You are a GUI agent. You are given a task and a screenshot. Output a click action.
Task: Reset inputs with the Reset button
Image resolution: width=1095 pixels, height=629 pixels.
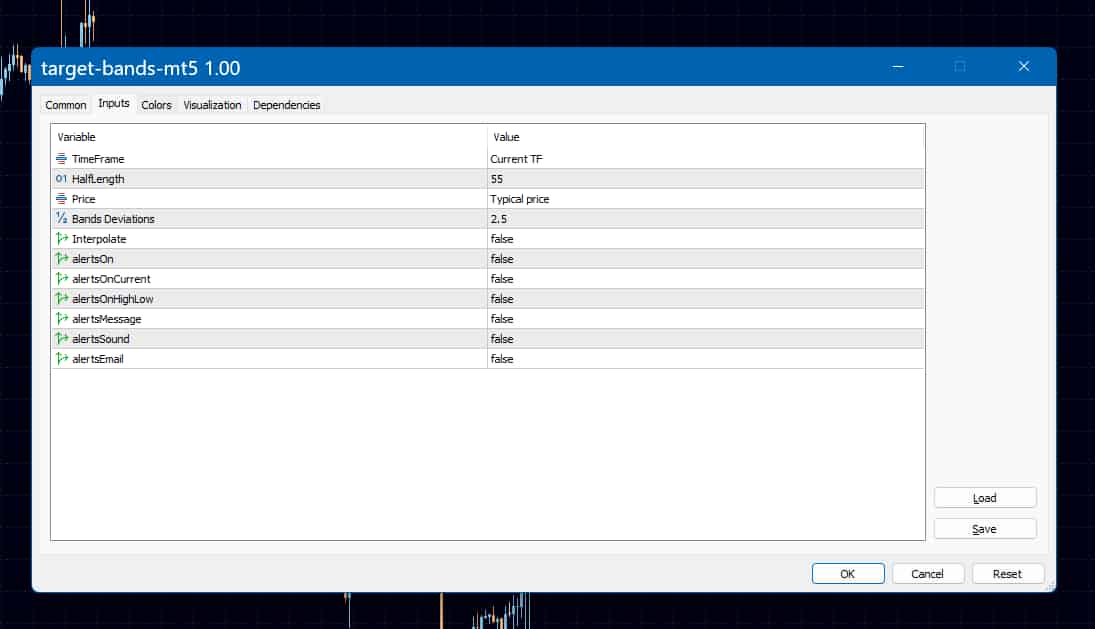tap(1007, 574)
